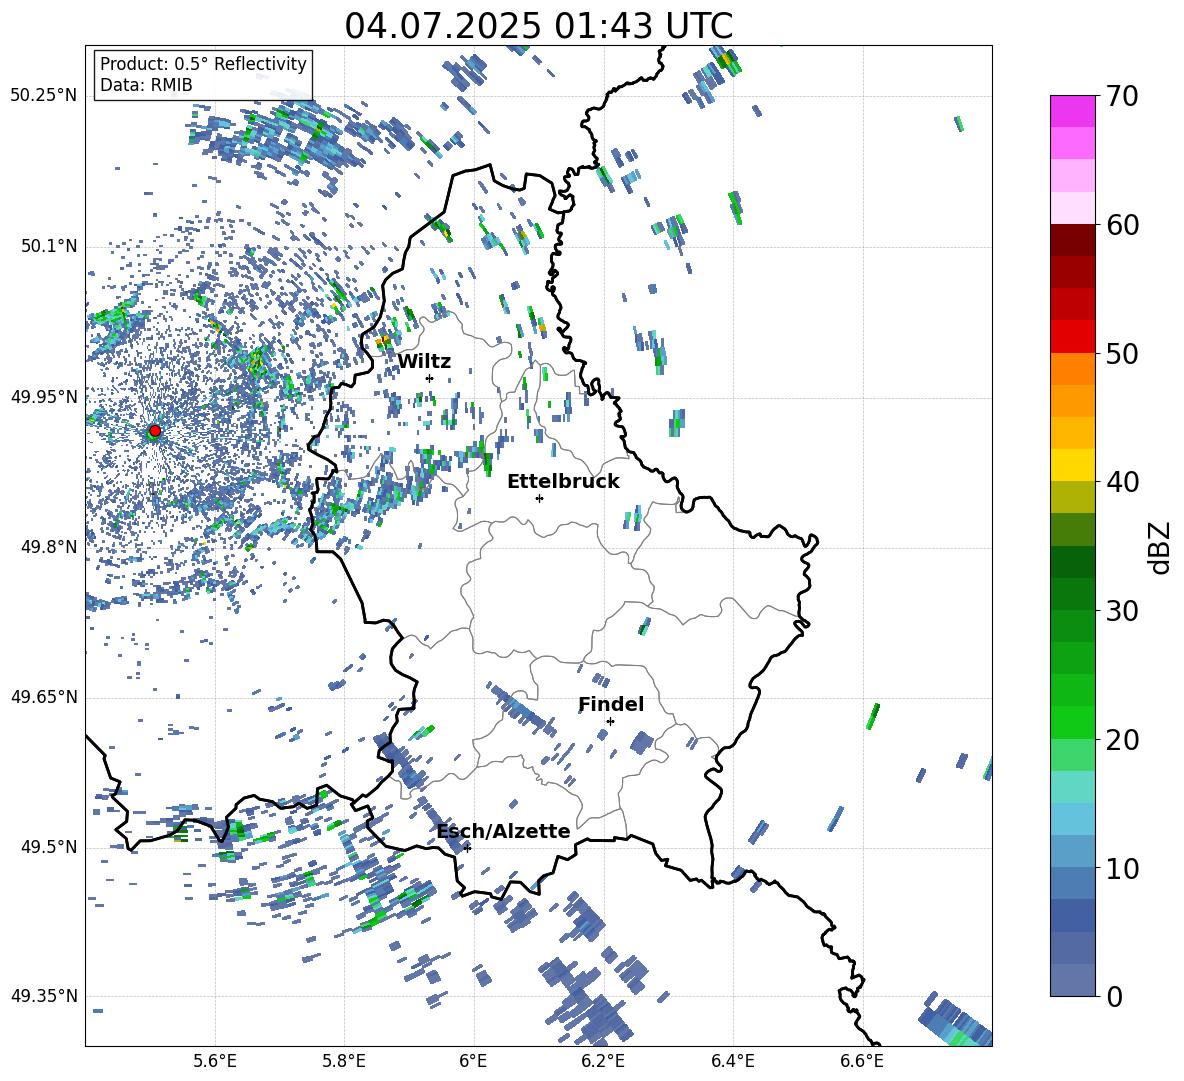This screenshot has height=1081, width=1184.
Task: Click the red radar site marker
Action: (x=155, y=431)
